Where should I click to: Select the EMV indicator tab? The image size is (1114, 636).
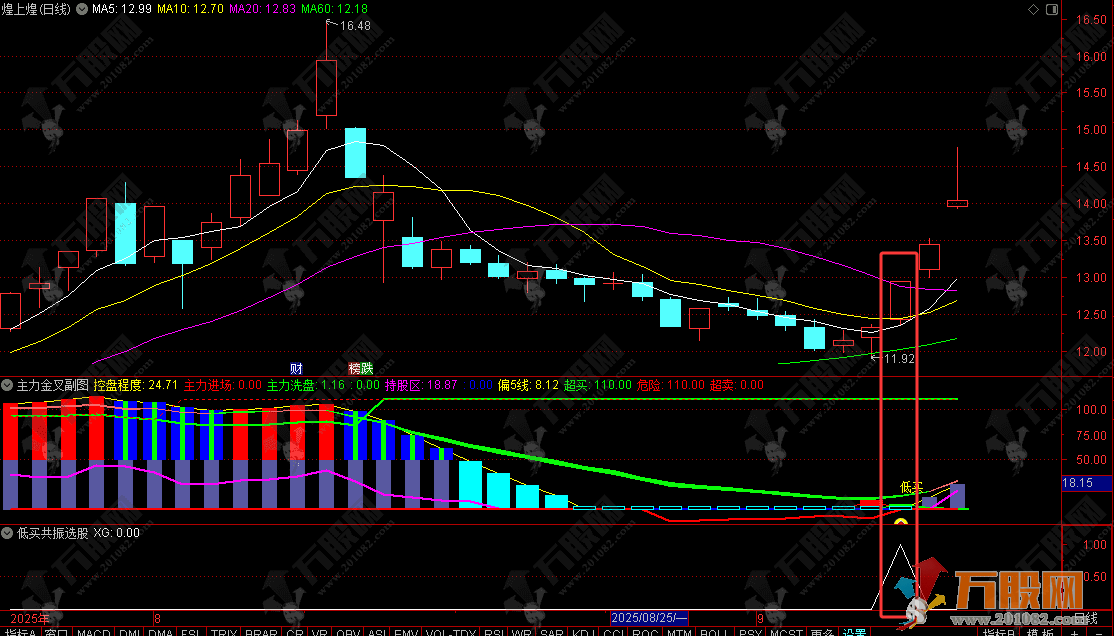click(x=406, y=632)
